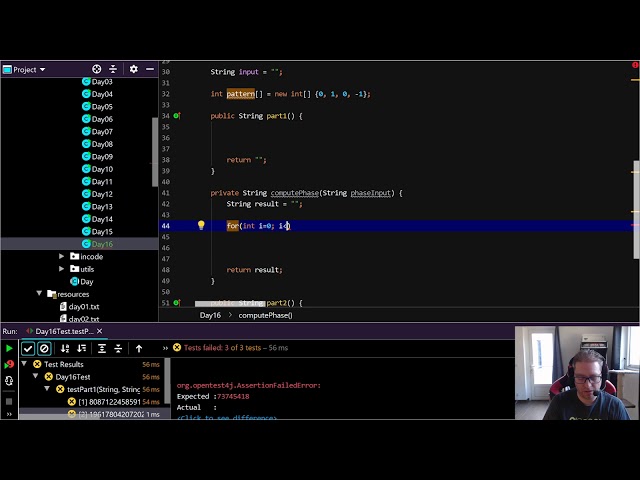Select failed test [1] 8087122458591

click(x=109, y=402)
